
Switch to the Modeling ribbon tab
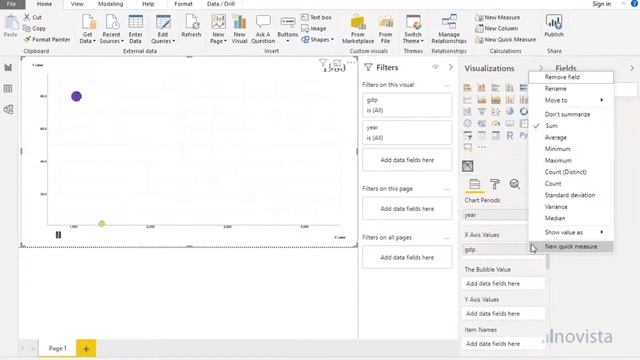(111, 4)
